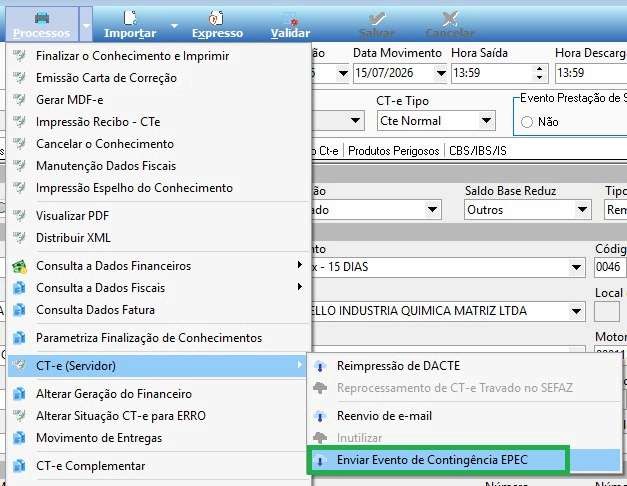Choose Cancelar o Conhecimento
Screen dimensions: 627x486
105,144
